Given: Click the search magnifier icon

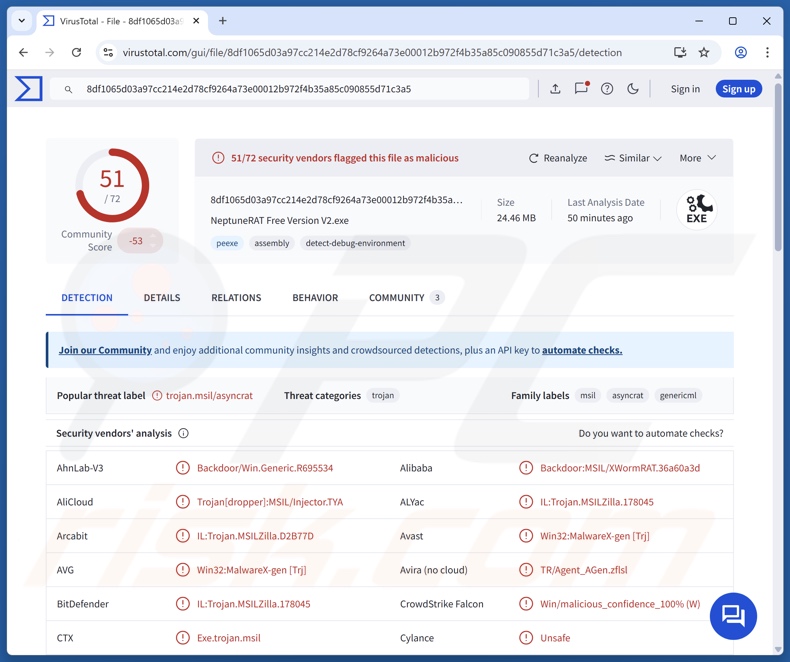Looking at the screenshot, I should click(68, 89).
